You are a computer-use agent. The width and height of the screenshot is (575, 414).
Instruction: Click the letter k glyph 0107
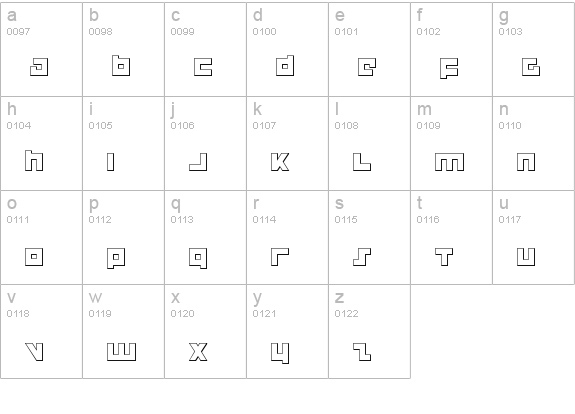click(x=288, y=143)
